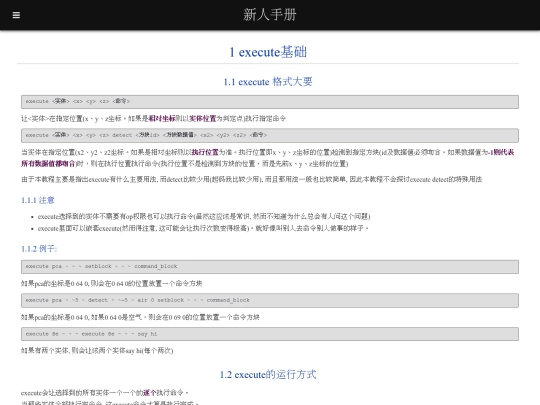Click the '1.1.2 例子:' subheading

pyautogui.click(x=39, y=249)
